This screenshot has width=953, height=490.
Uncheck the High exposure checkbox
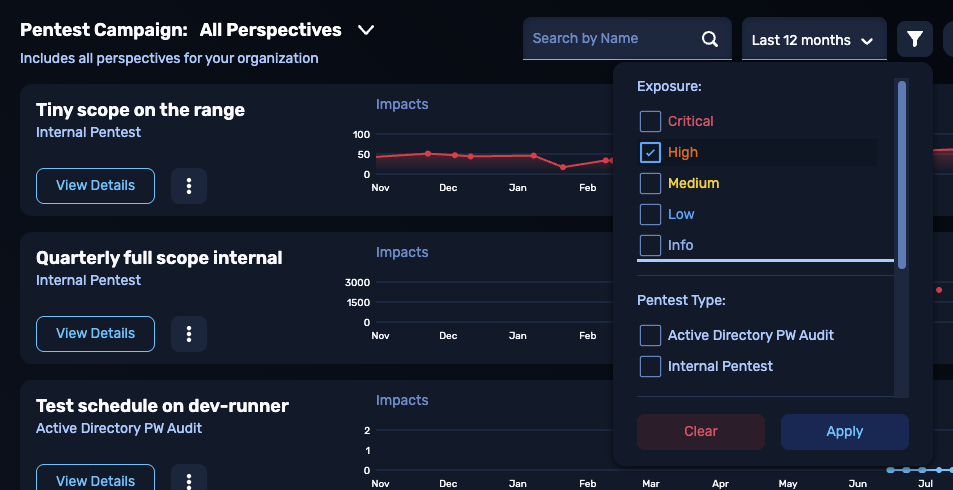[650, 152]
